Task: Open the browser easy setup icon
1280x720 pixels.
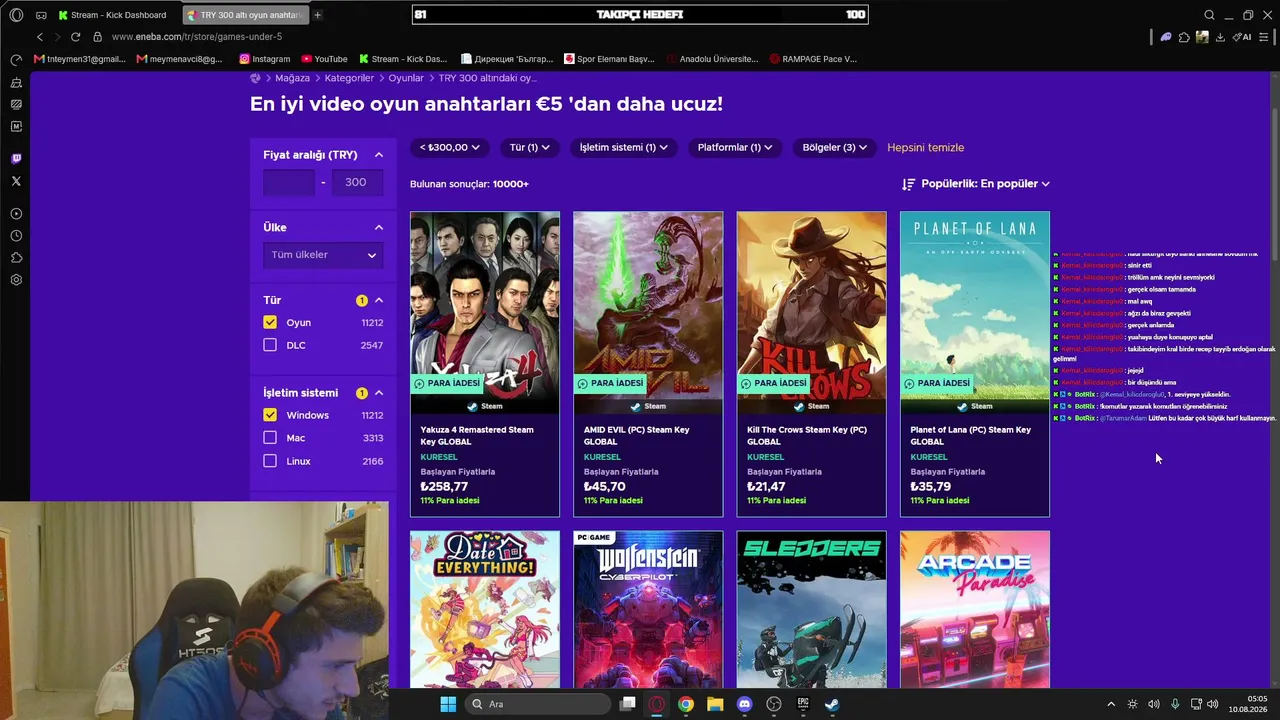Action: (x=1265, y=37)
